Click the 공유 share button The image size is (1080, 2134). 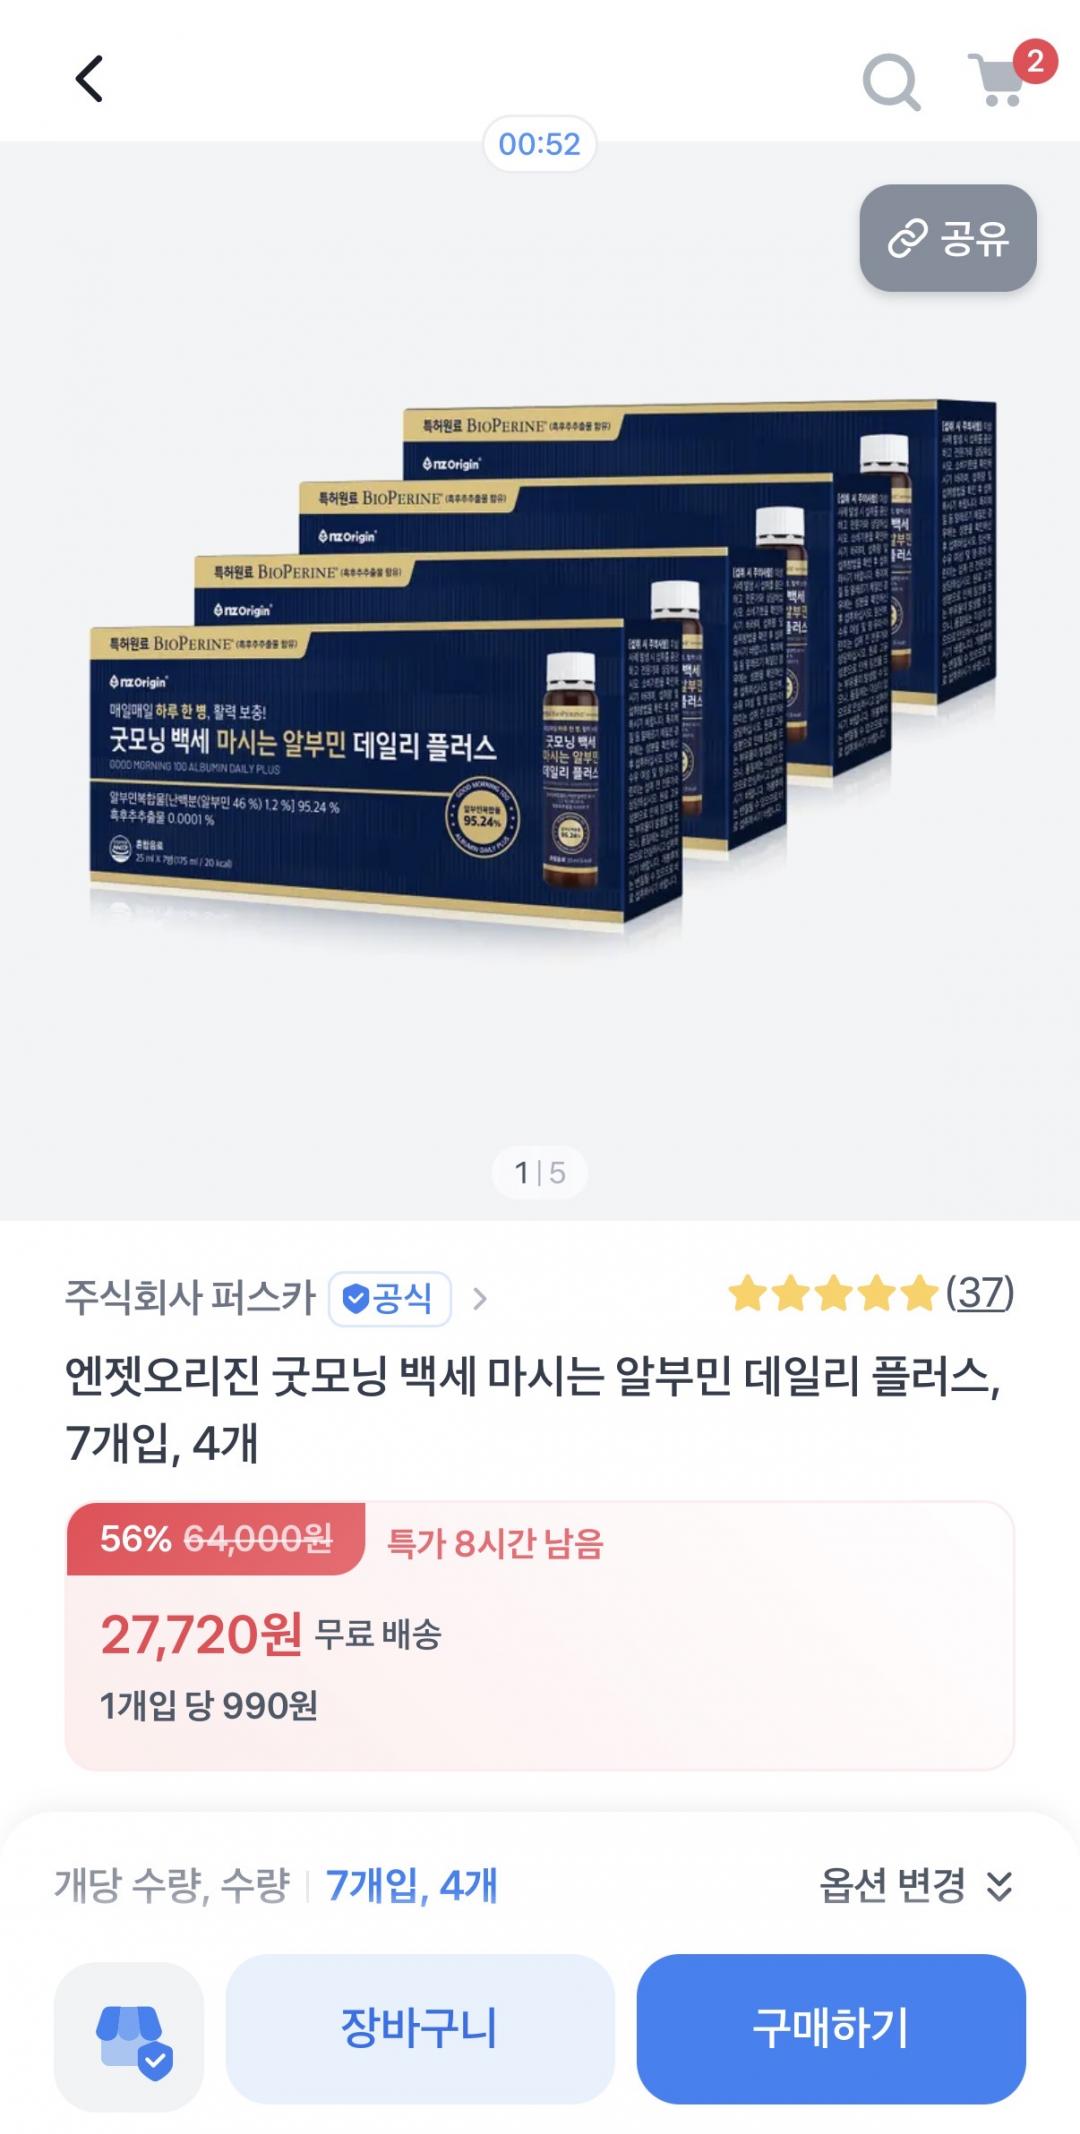tap(948, 238)
